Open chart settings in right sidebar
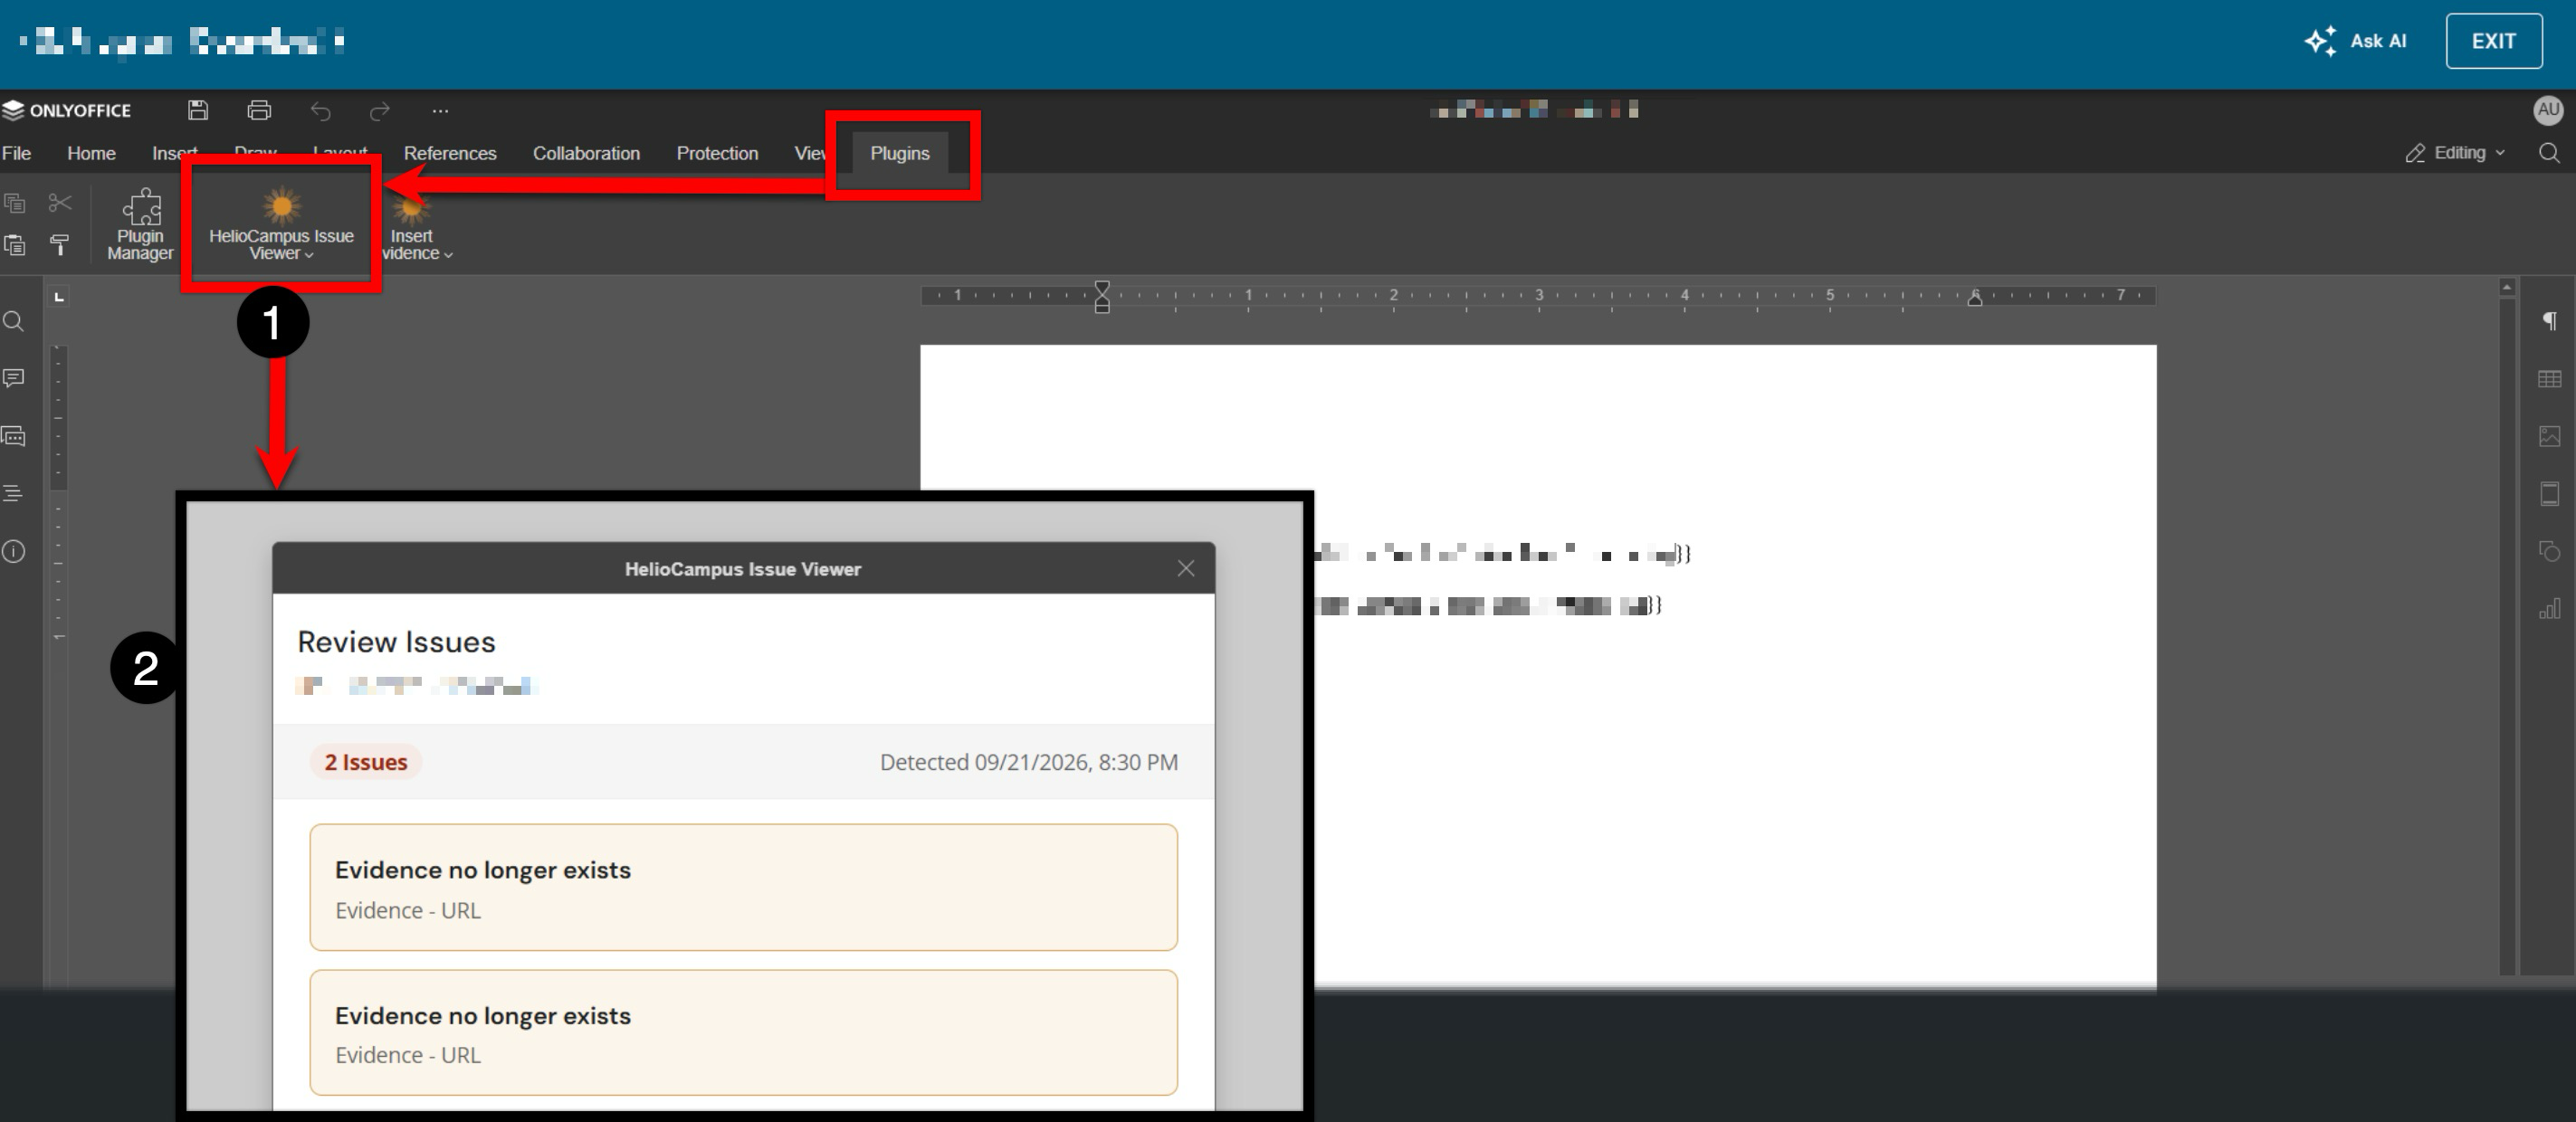Image resolution: width=2576 pixels, height=1122 pixels. tap(2550, 608)
